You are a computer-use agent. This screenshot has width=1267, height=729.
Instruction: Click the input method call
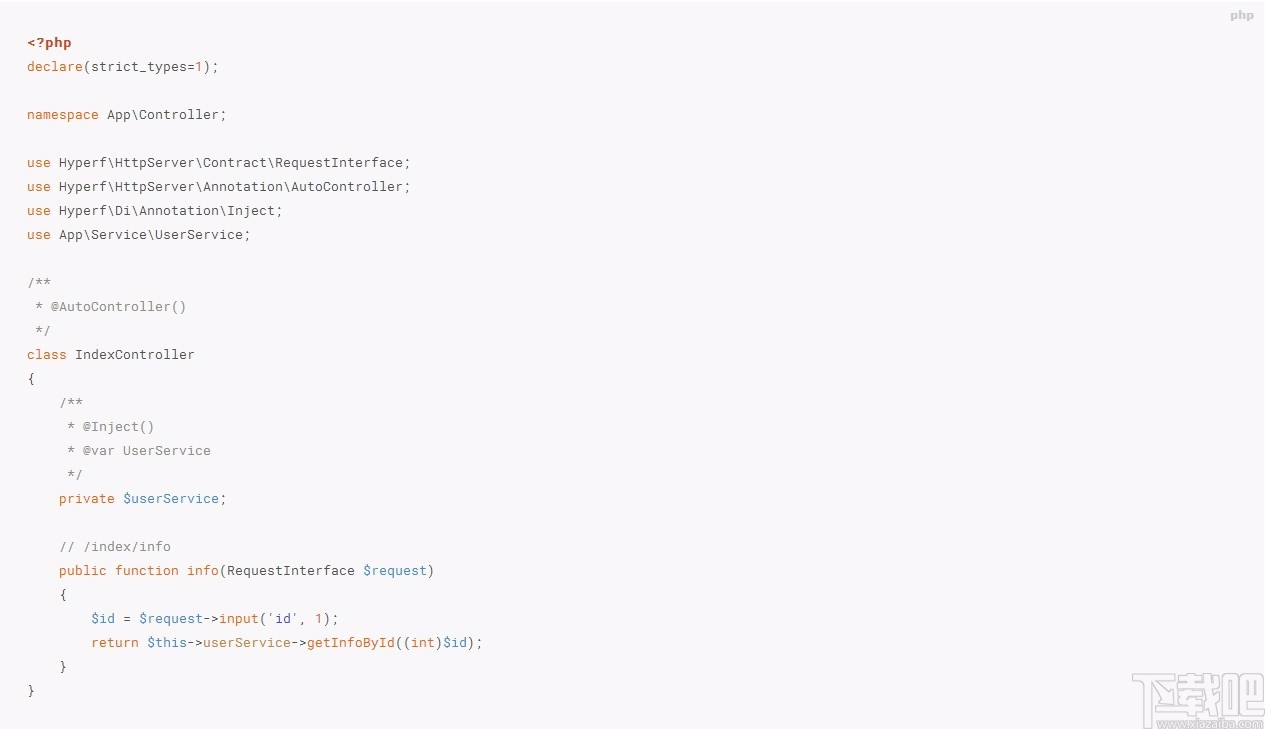(239, 619)
